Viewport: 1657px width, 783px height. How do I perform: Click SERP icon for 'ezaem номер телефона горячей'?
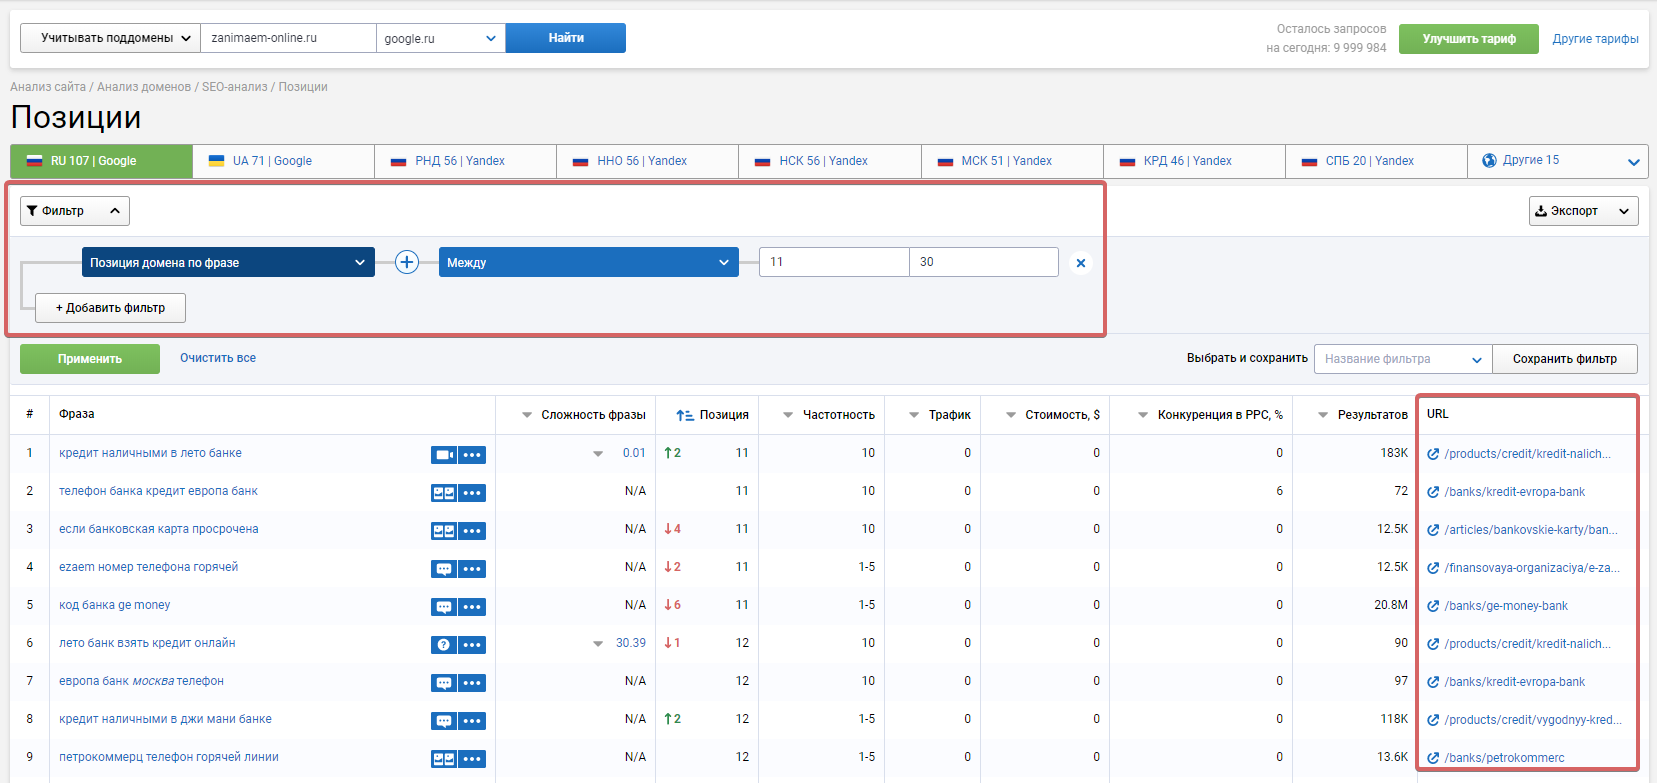pos(444,569)
